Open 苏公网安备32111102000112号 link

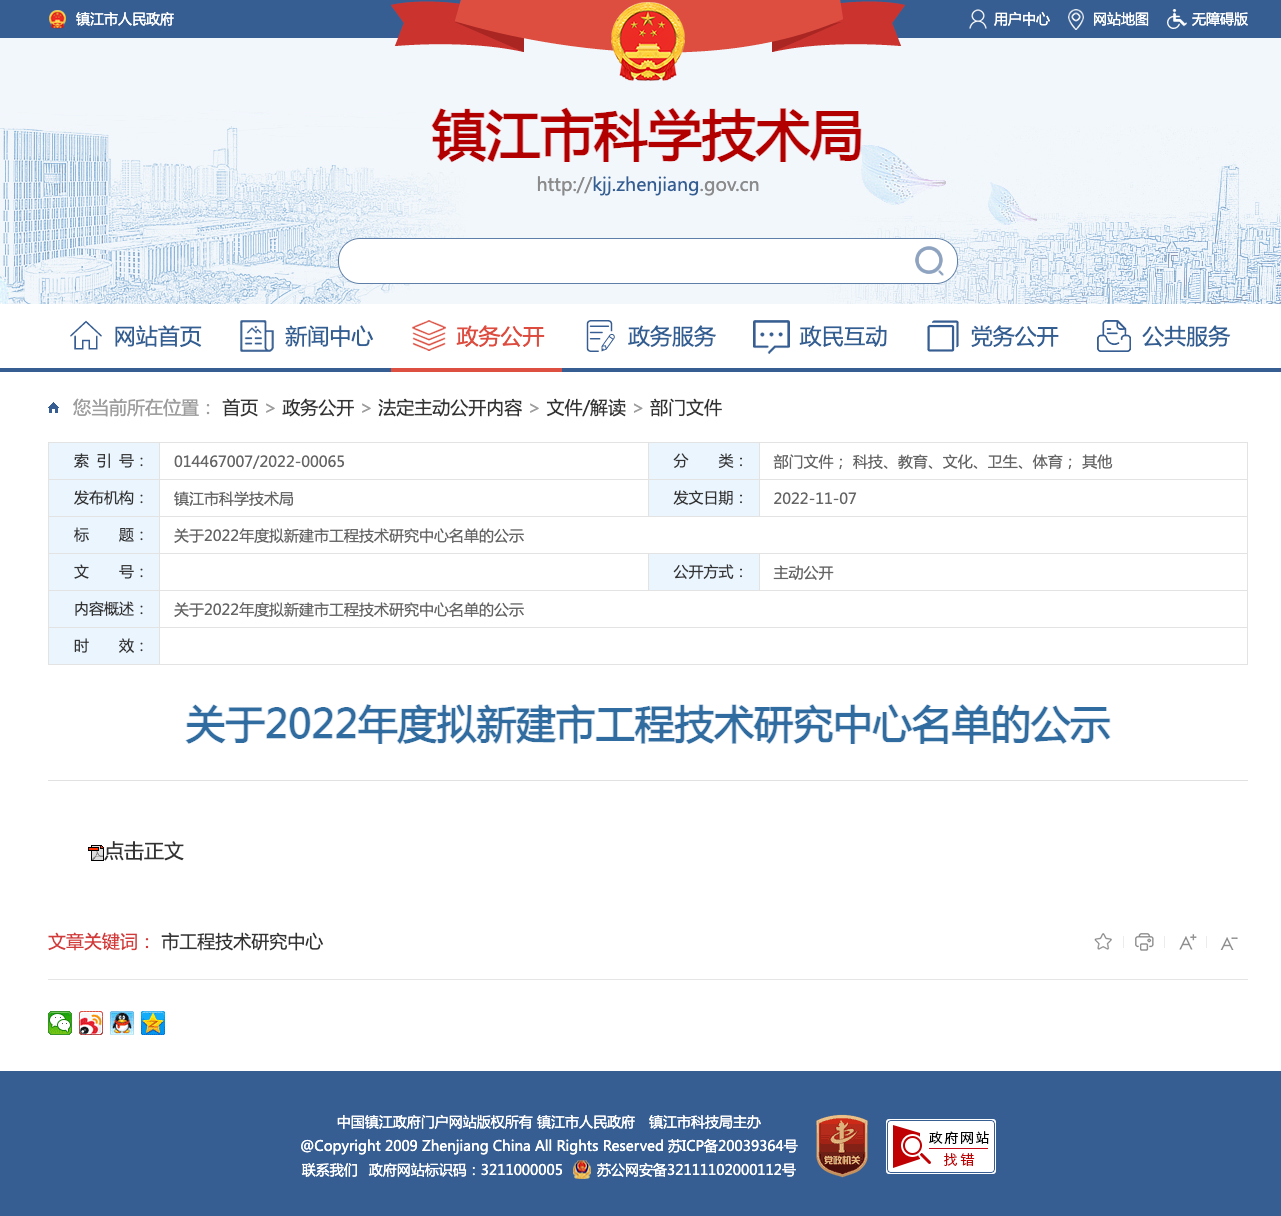pyautogui.click(x=696, y=1170)
